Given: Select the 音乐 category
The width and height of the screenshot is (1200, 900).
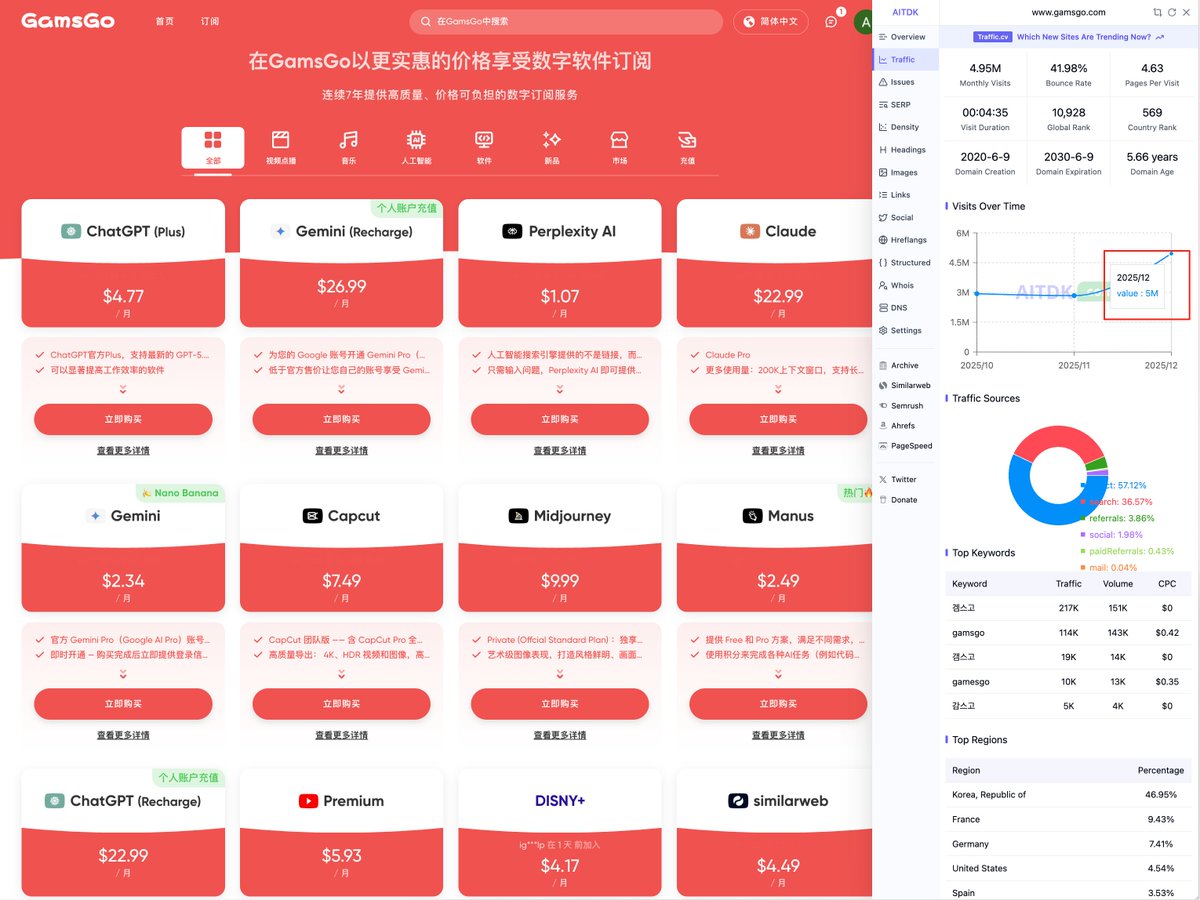Looking at the screenshot, I should [348, 147].
